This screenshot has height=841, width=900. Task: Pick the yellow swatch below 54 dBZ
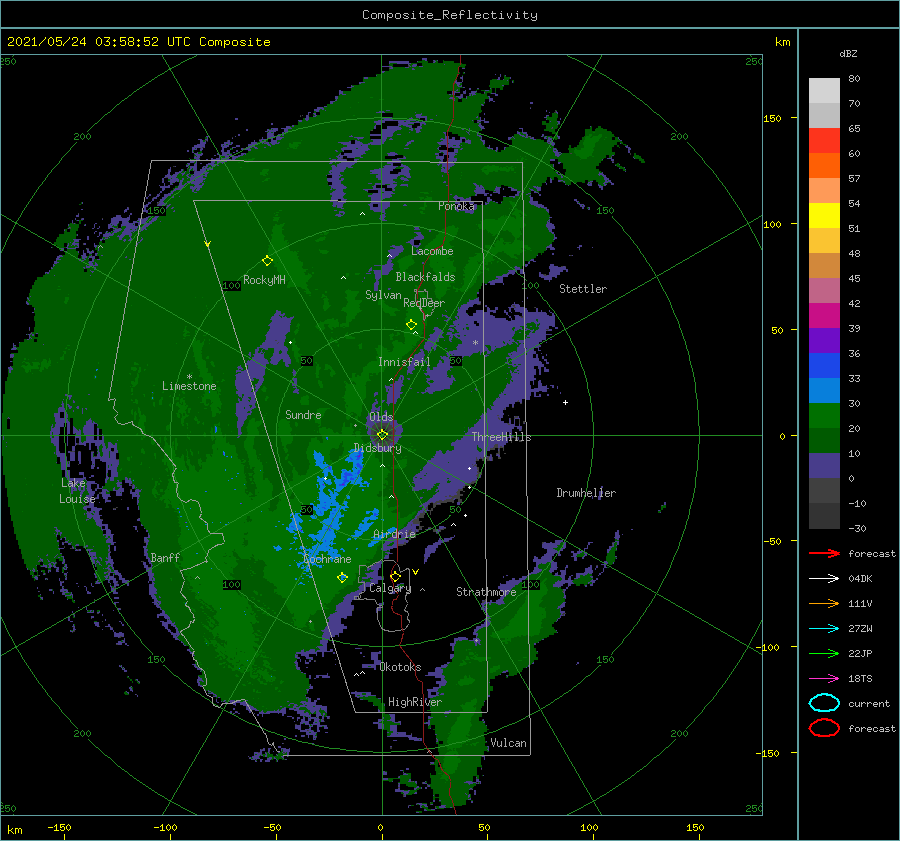point(824,215)
